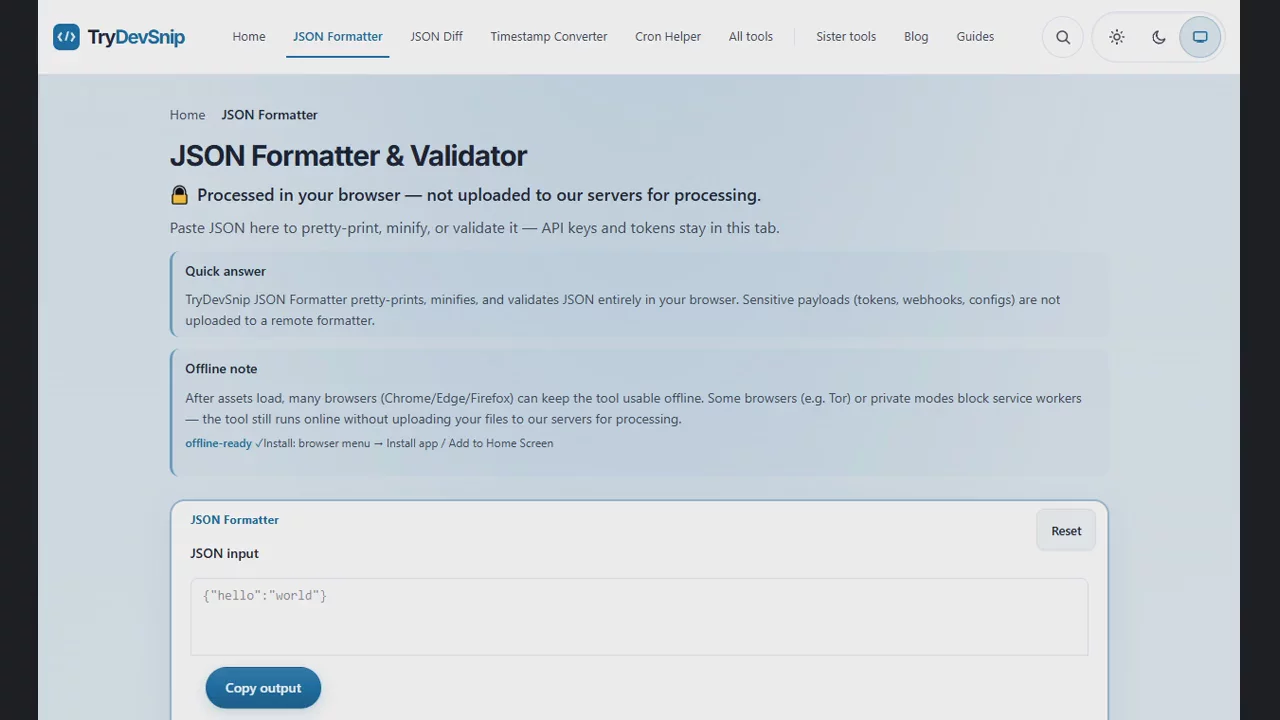The width and height of the screenshot is (1280, 720).
Task: Click the Copy output button
Action: (x=263, y=688)
